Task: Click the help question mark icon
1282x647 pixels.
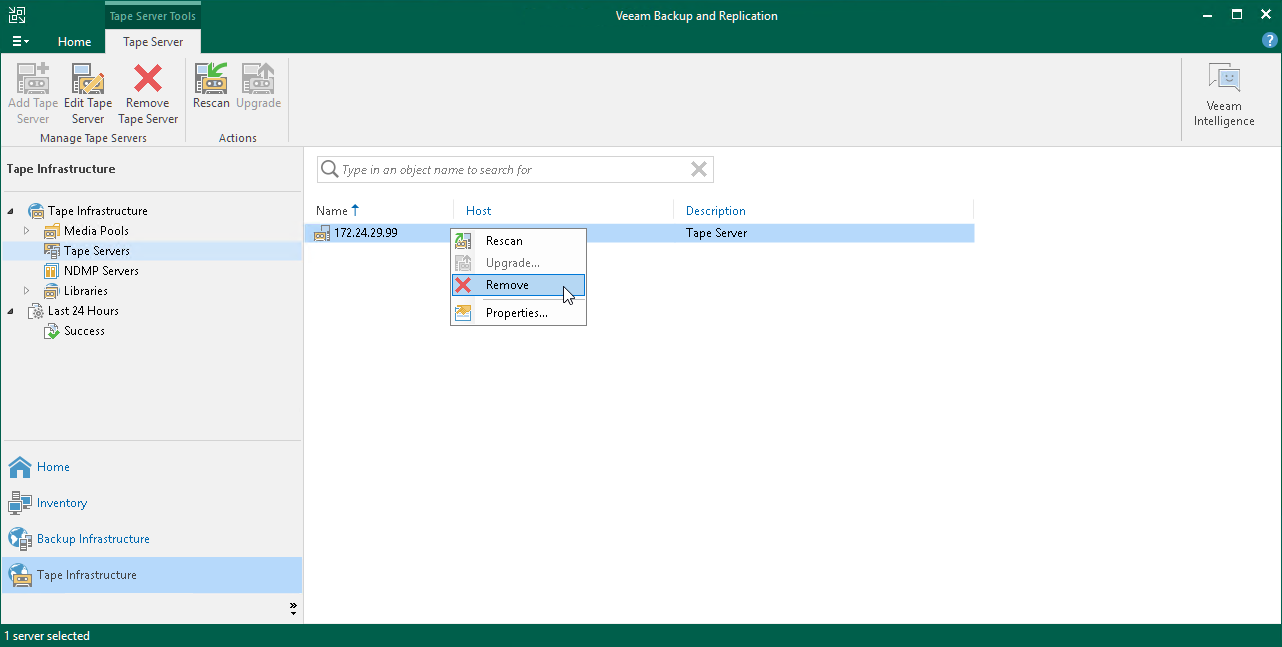Action: pyautogui.click(x=1269, y=41)
